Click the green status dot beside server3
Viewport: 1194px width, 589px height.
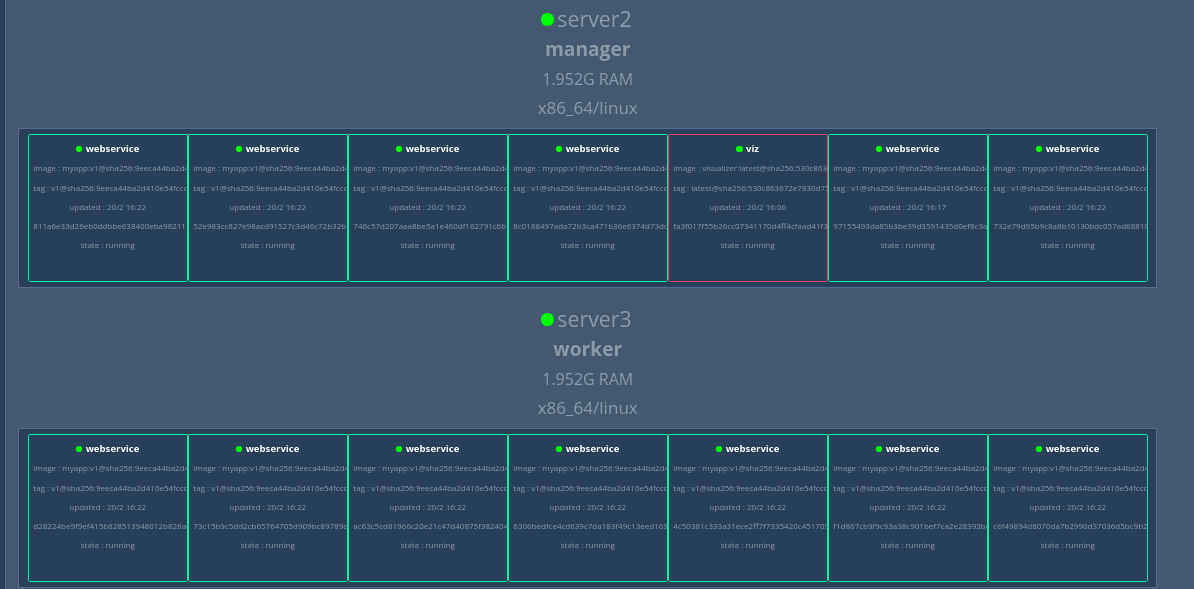point(547,320)
